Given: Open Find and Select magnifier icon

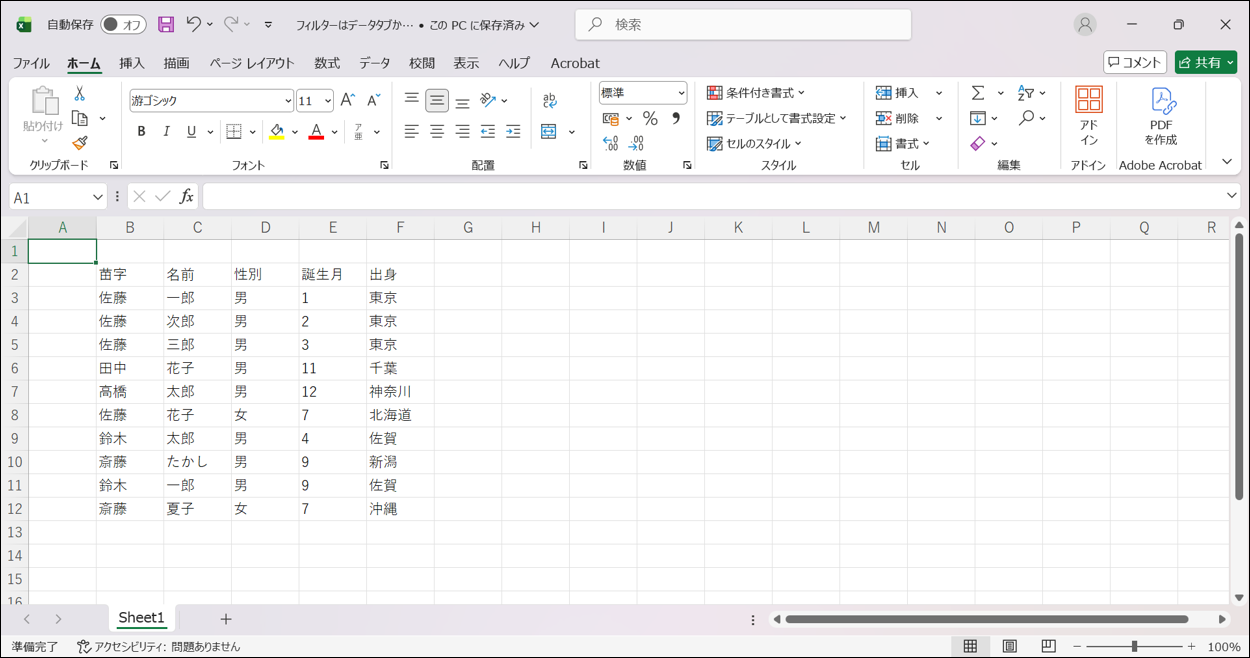Looking at the screenshot, I should click(1026, 118).
